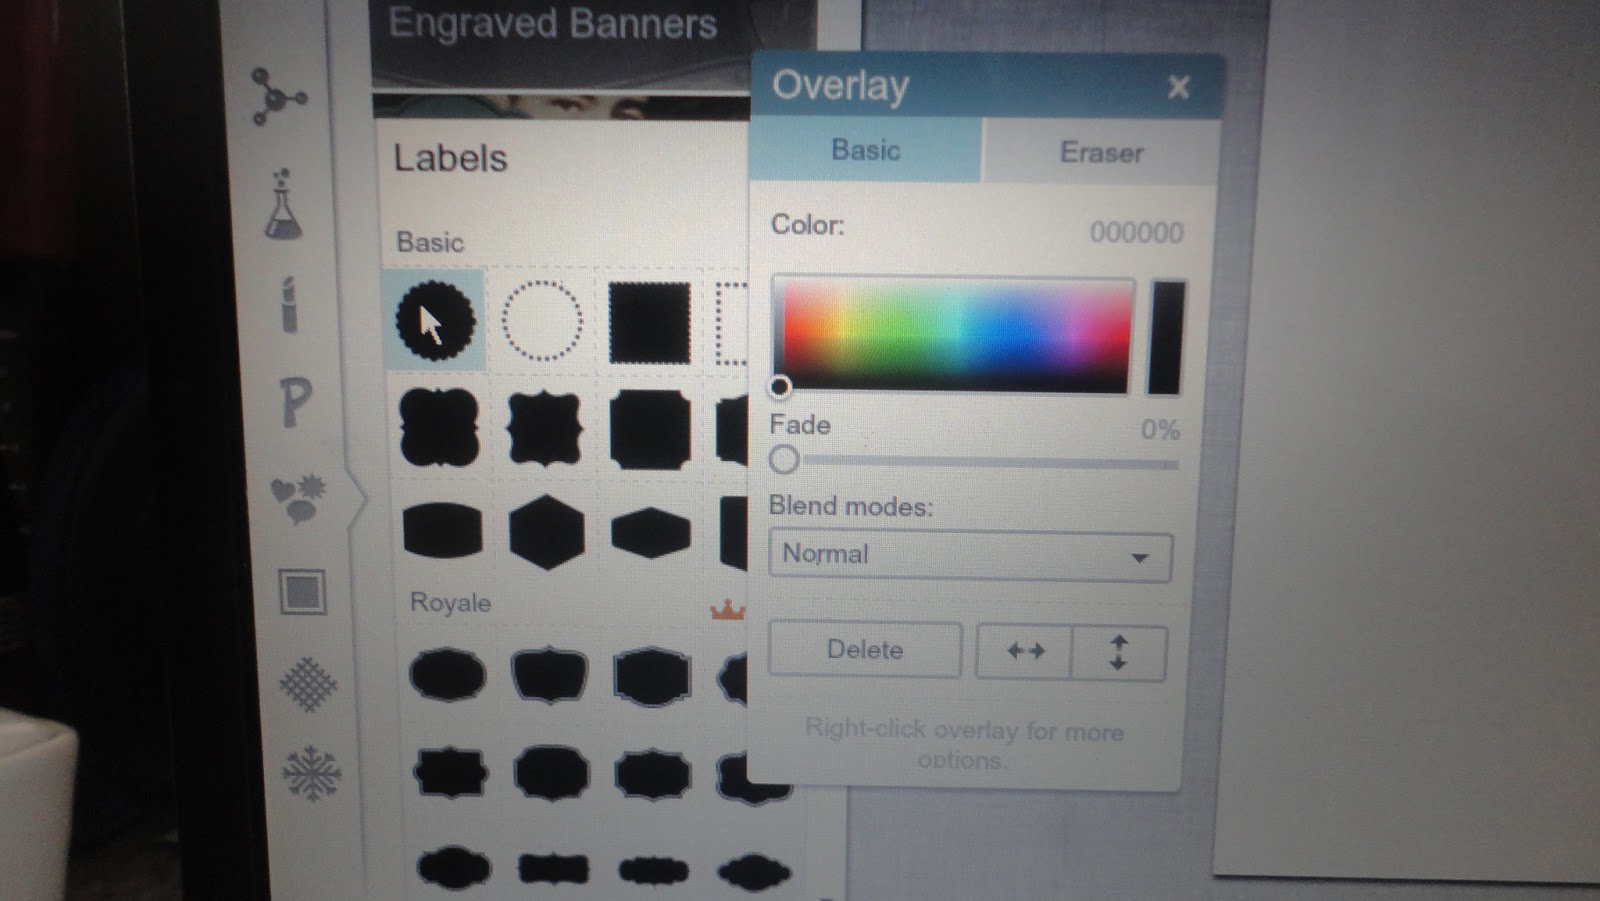Close the Overlay panel with the X
Image resolution: width=1600 pixels, height=901 pixels.
pos(1179,88)
